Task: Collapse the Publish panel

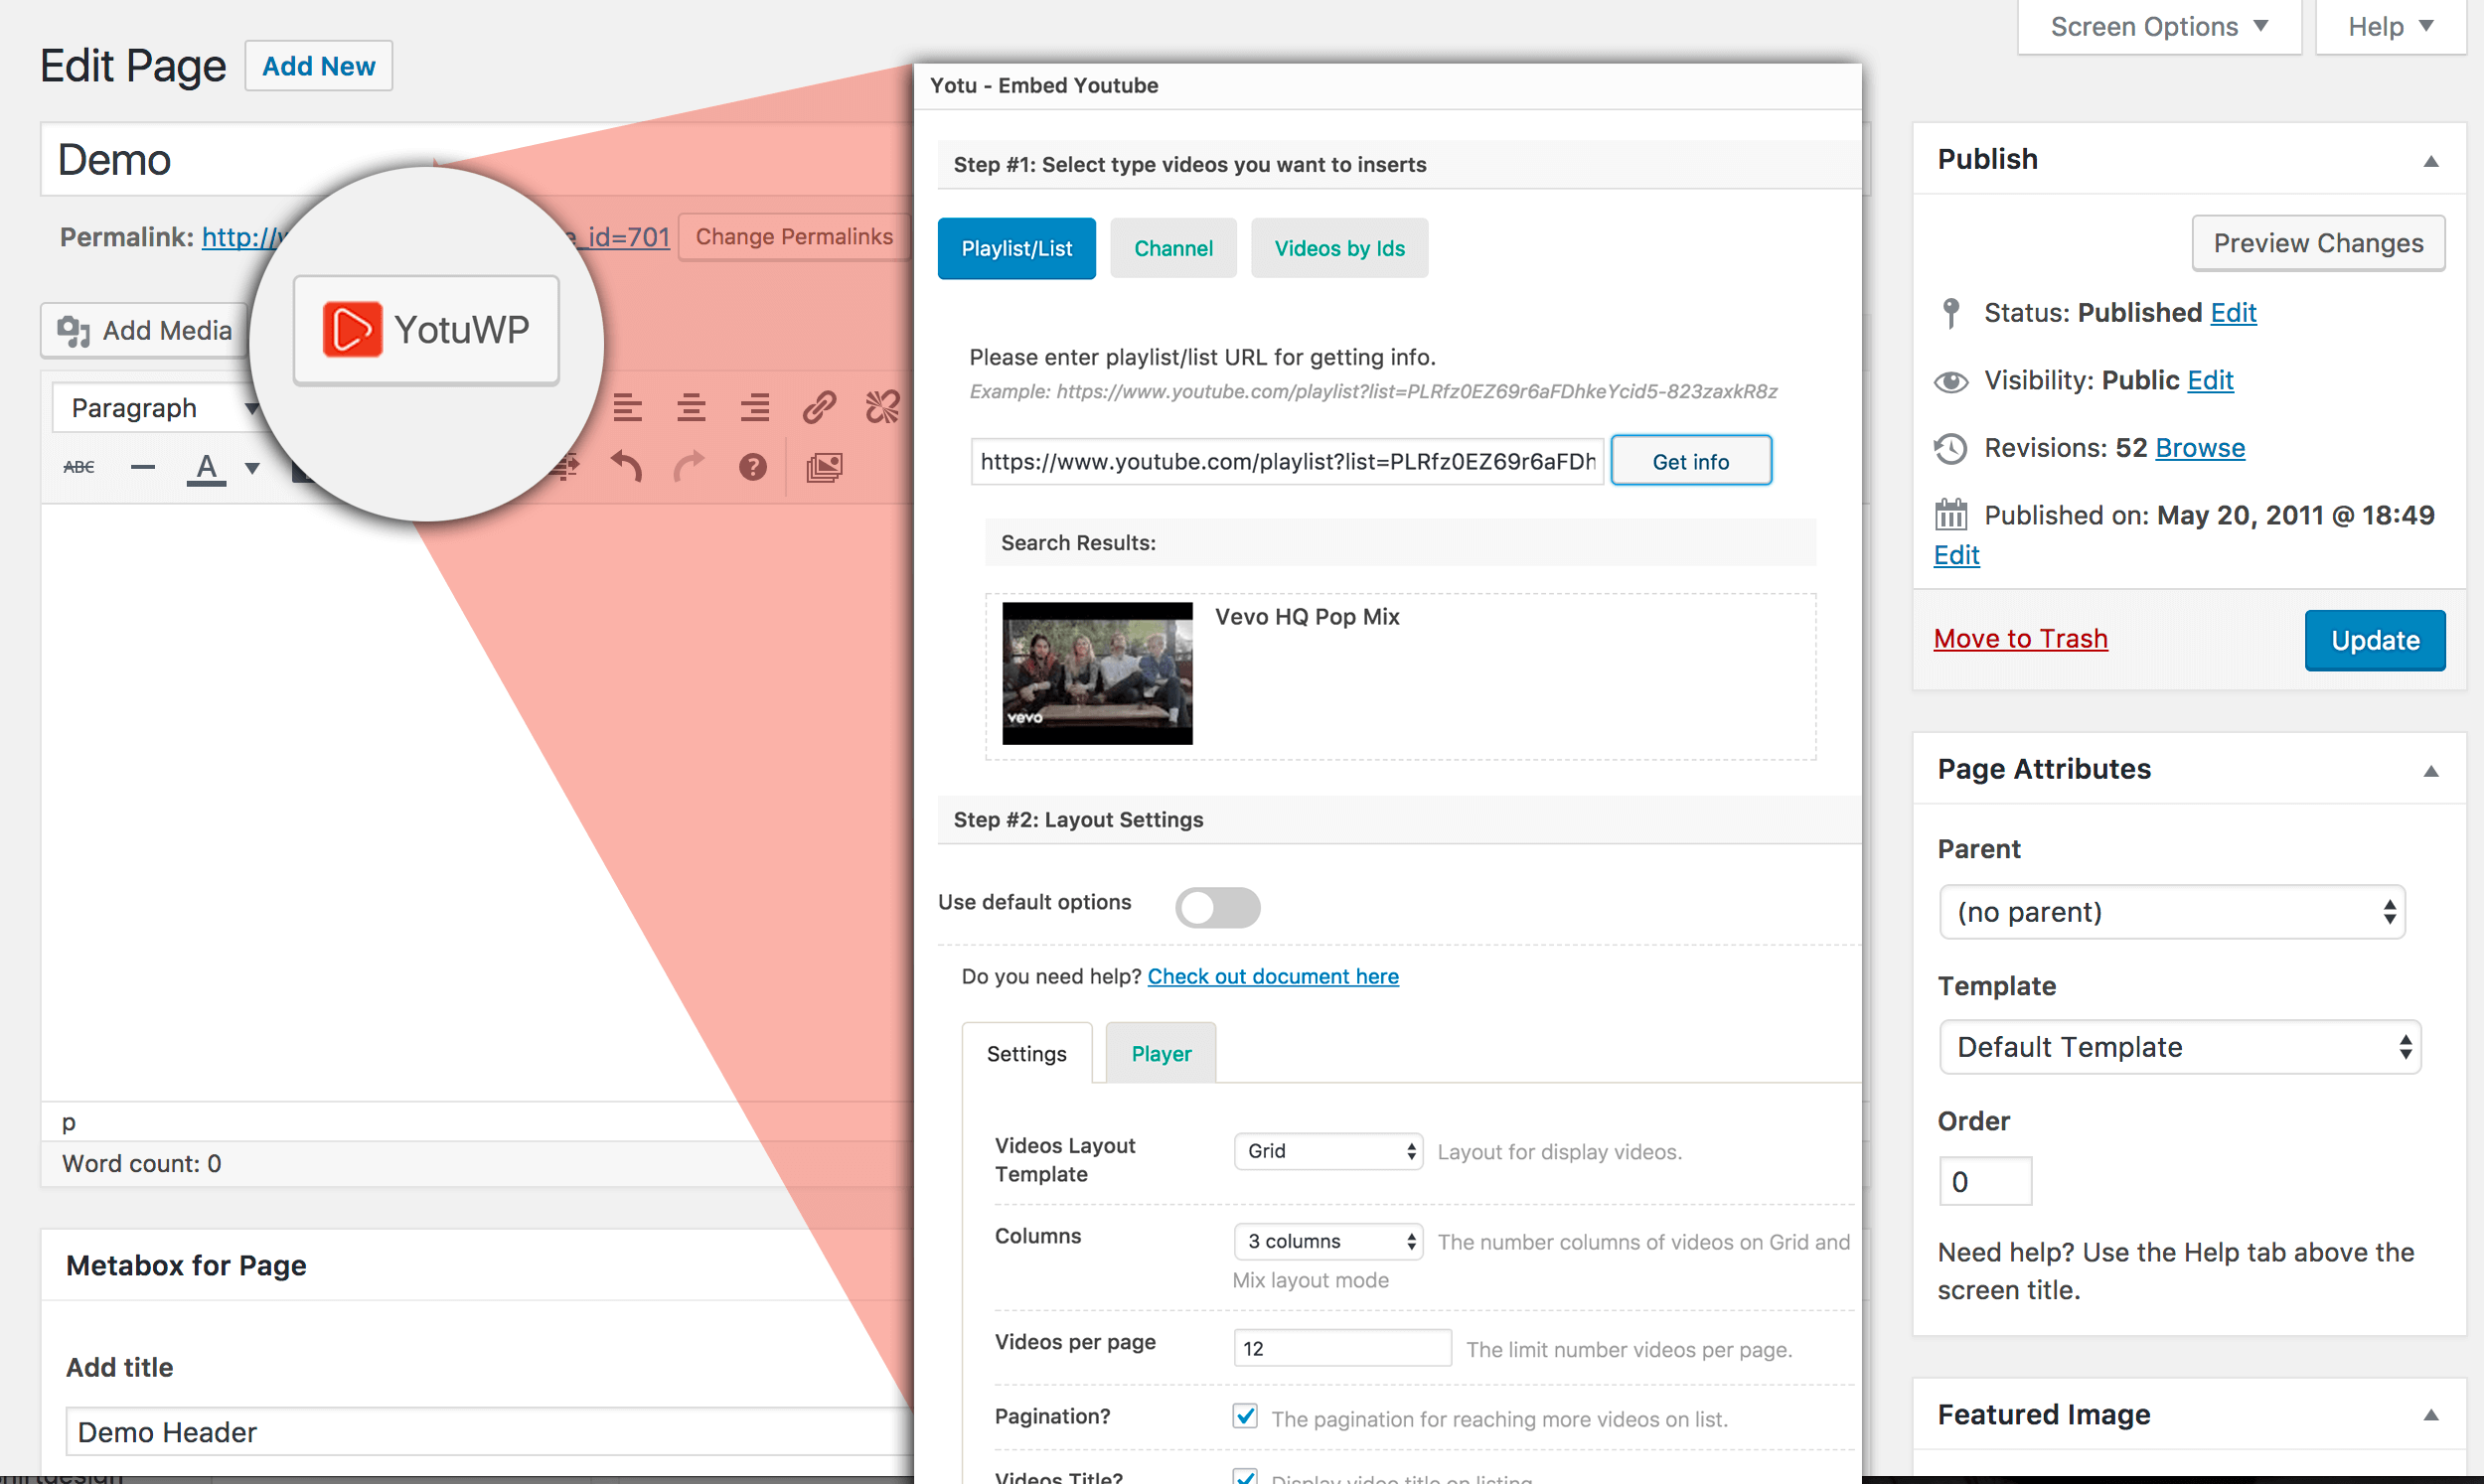Action: [2430, 160]
